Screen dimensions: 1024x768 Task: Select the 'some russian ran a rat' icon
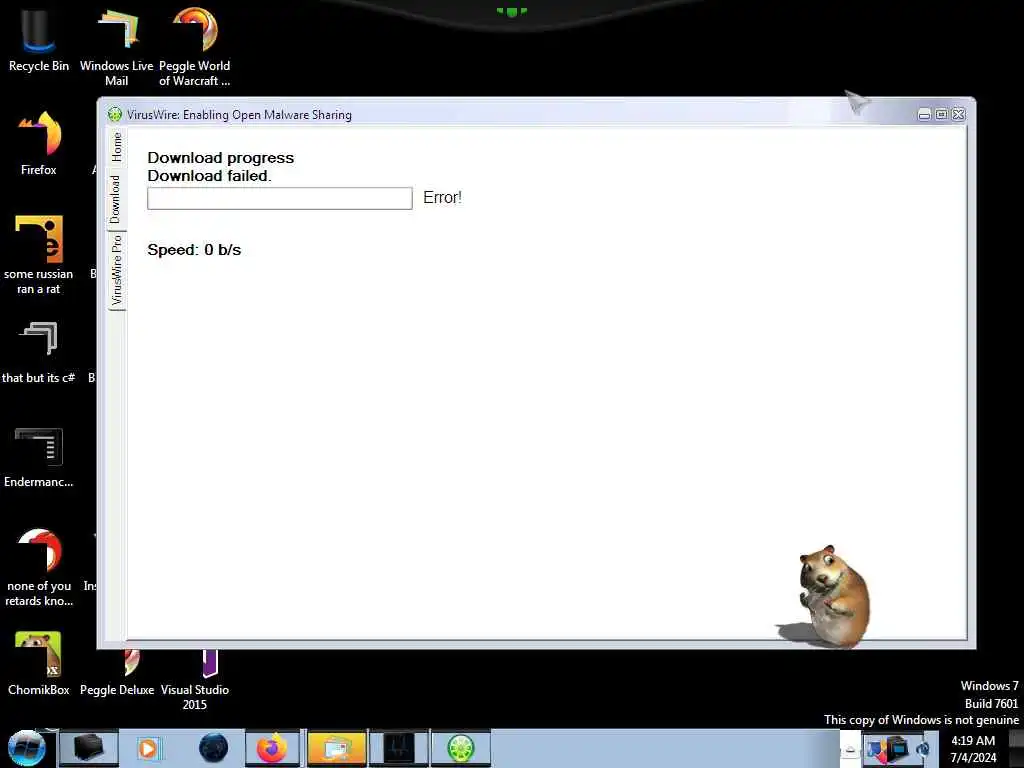click(39, 255)
